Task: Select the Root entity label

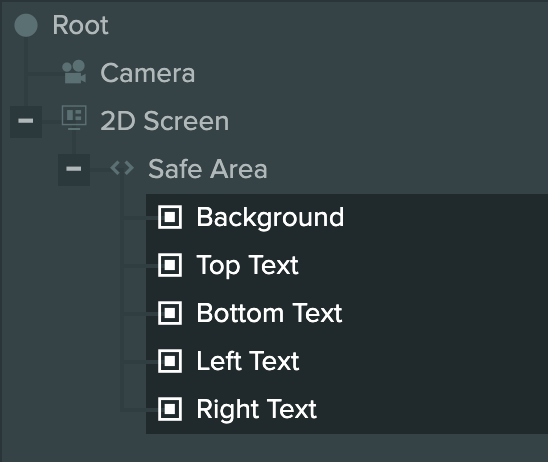Action: coord(80,25)
